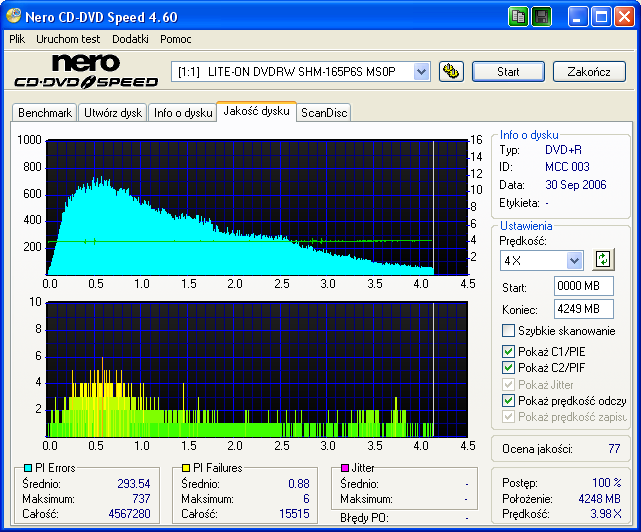
Task: Click the copy-to-clipboard icon in title bar
Action: pos(518,17)
